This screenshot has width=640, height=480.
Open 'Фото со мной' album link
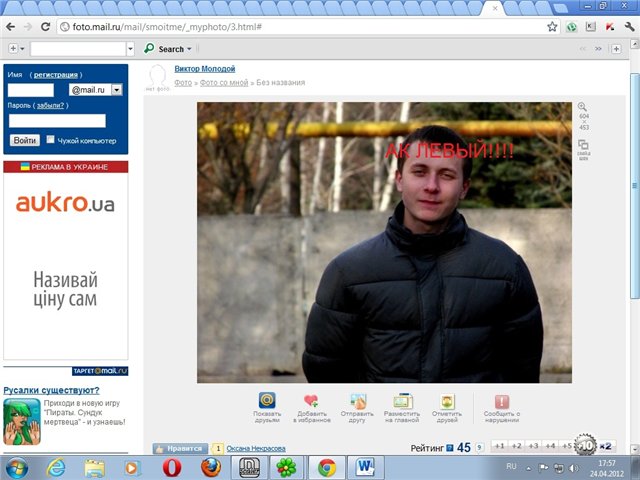(x=224, y=83)
